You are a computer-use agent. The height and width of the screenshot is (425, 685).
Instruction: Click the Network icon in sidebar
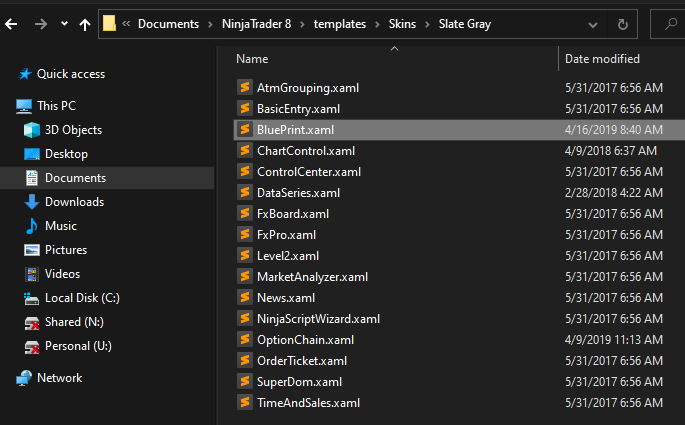click(x=24, y=378)
